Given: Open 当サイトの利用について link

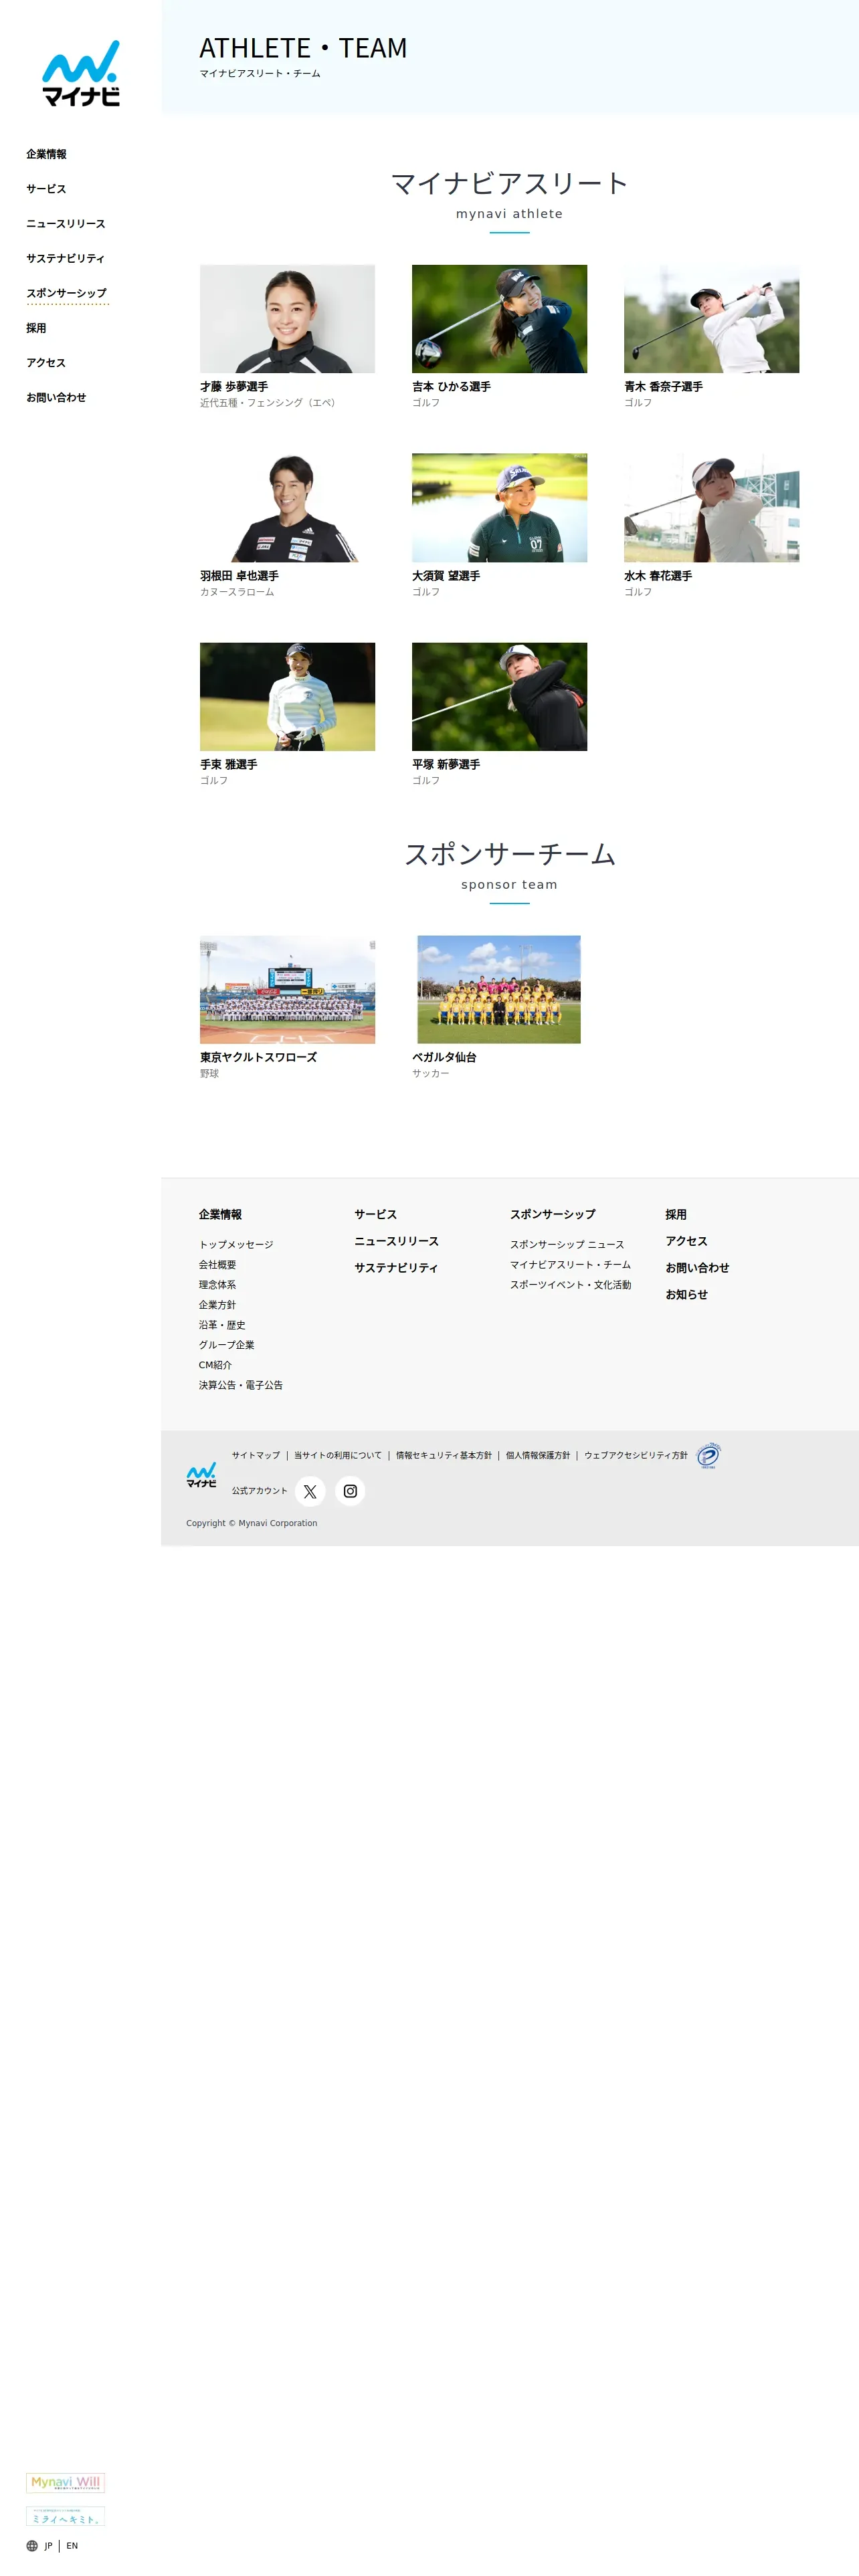Looking at the screenshot, I should (338, 1456).
